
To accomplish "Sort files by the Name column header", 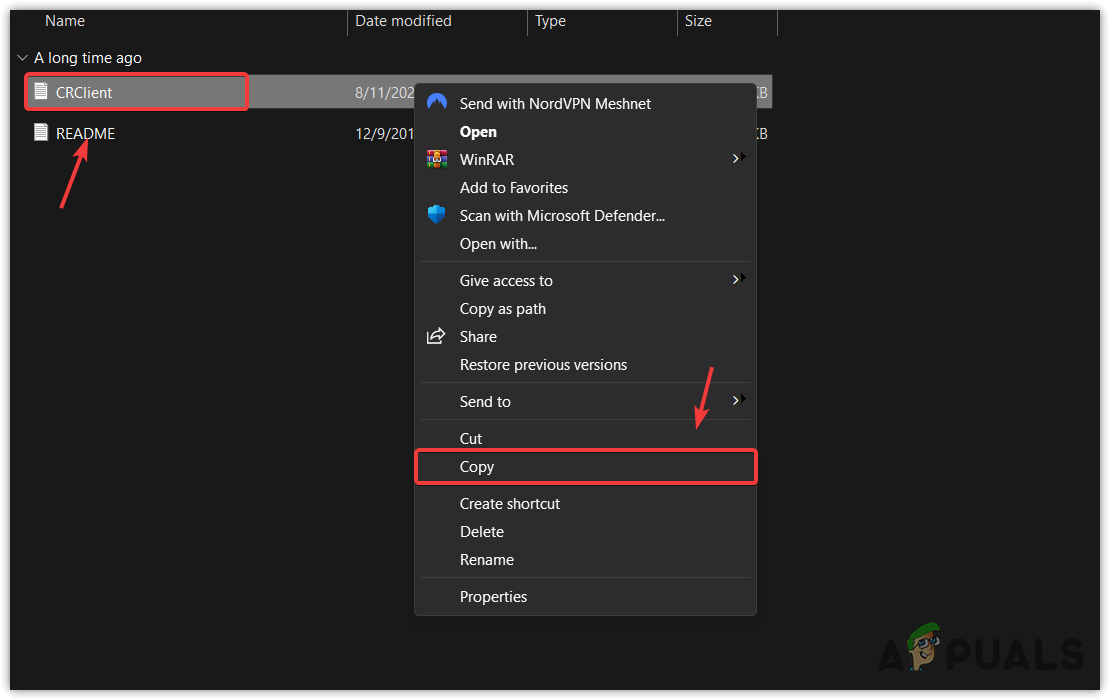I will point(66,21).
